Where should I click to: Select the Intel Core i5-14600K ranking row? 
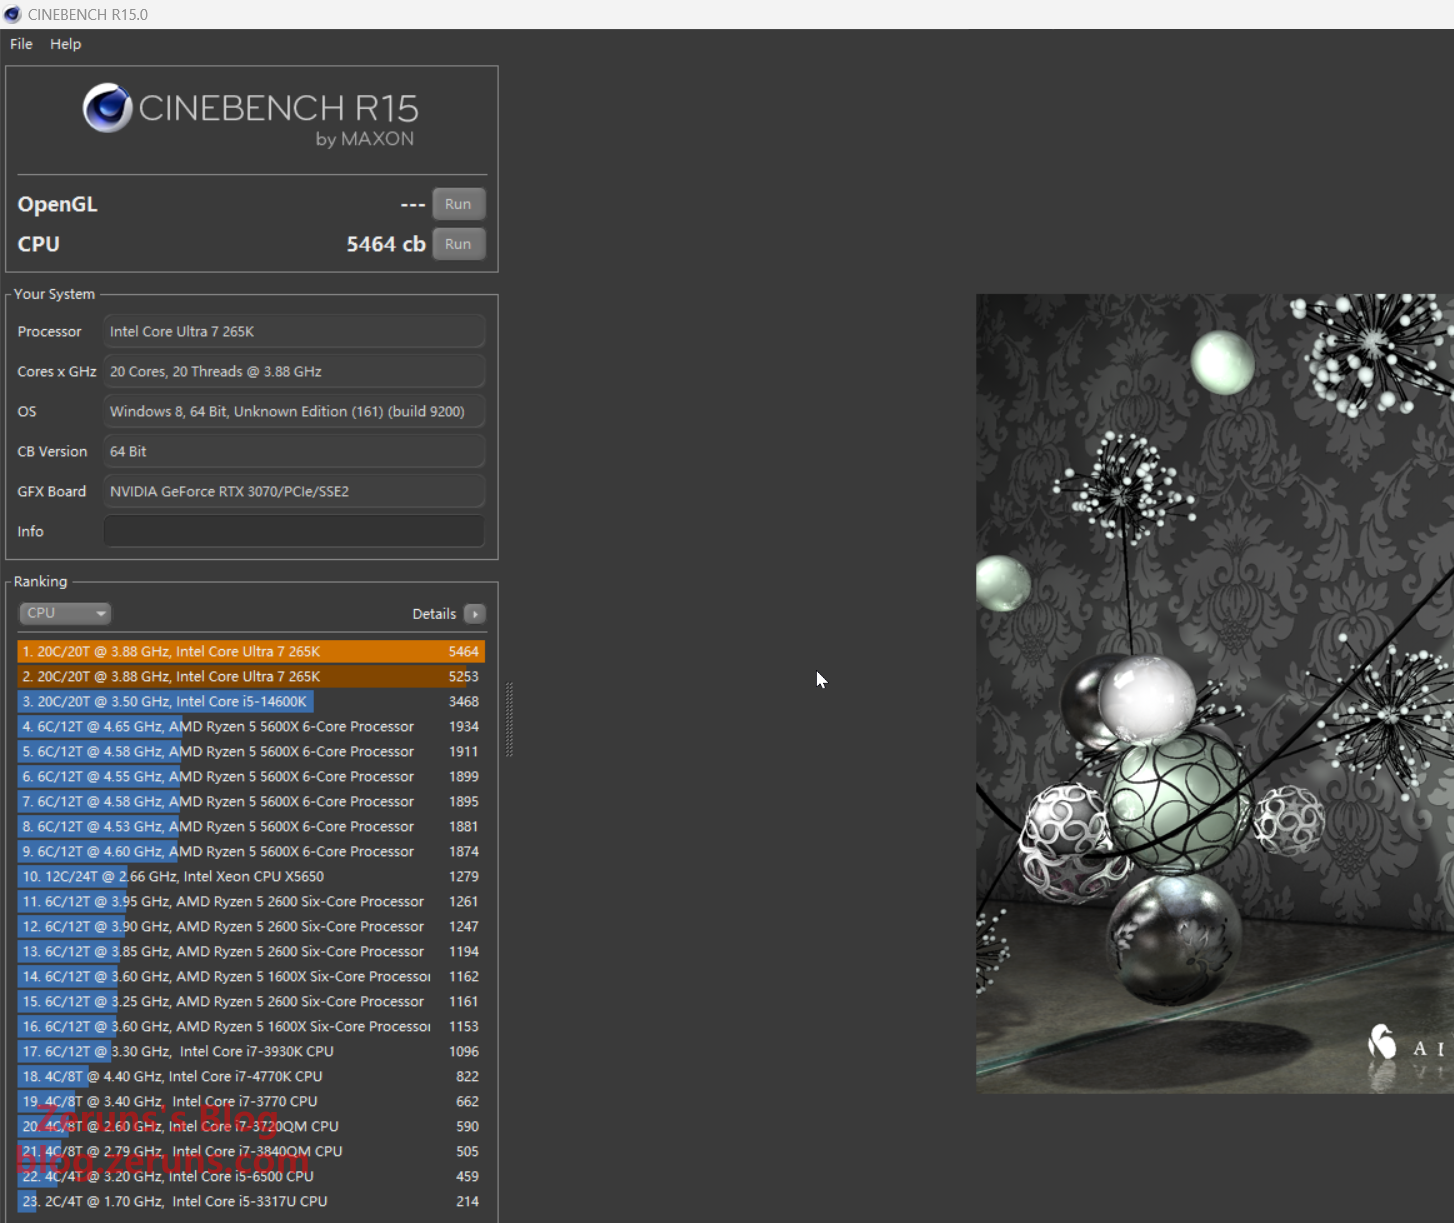click(x=251, y=701)
